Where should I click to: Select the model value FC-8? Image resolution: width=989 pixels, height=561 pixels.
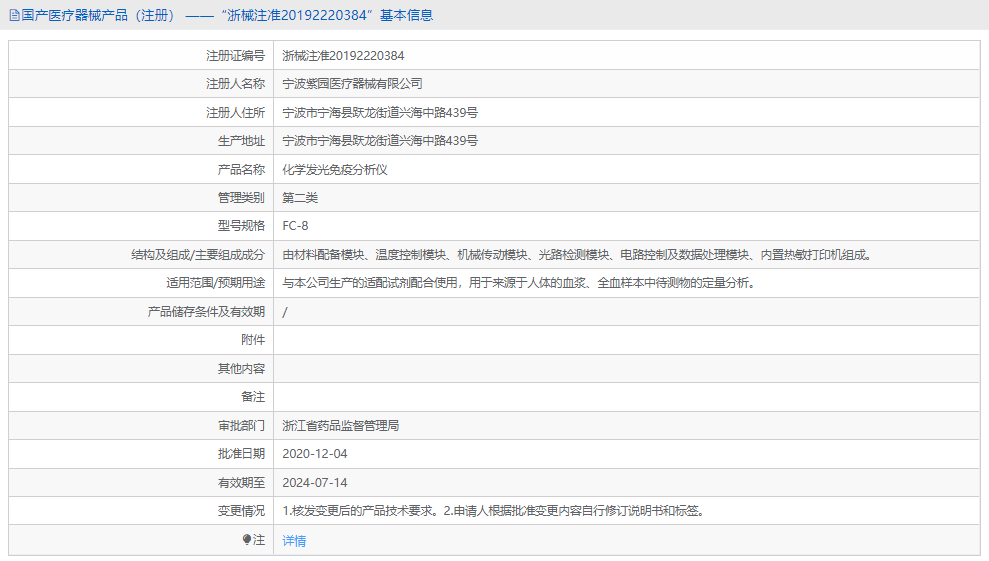click(x=295, y=226)
